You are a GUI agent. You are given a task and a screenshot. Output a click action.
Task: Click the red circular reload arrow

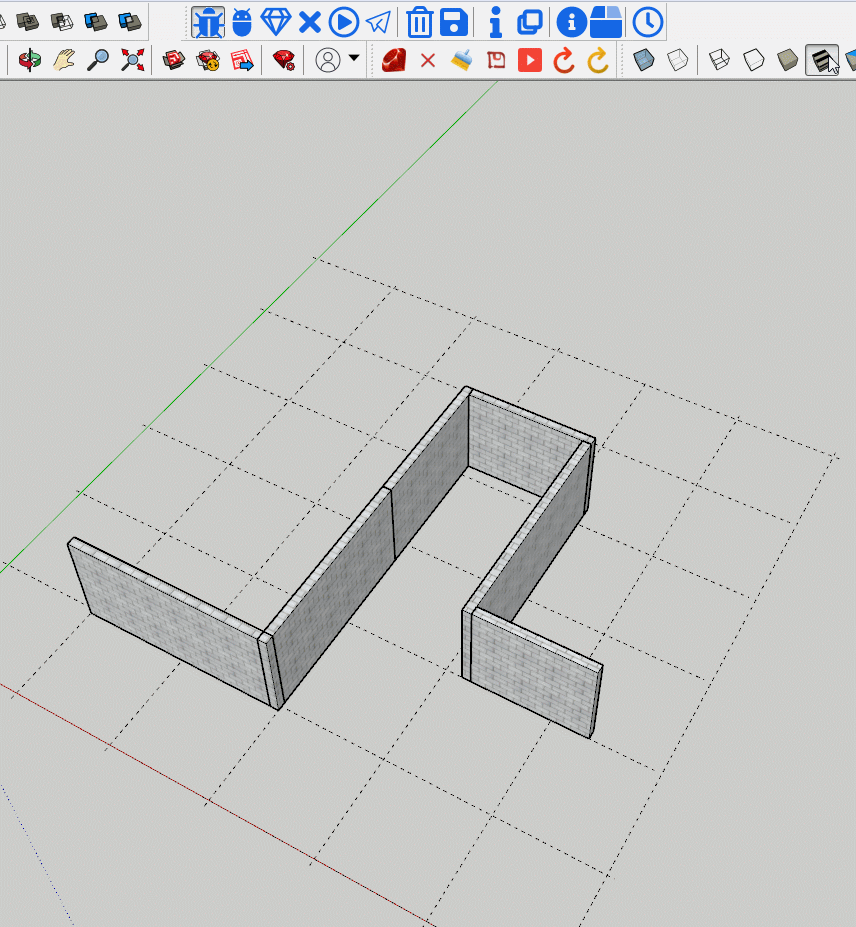[564, 60]
